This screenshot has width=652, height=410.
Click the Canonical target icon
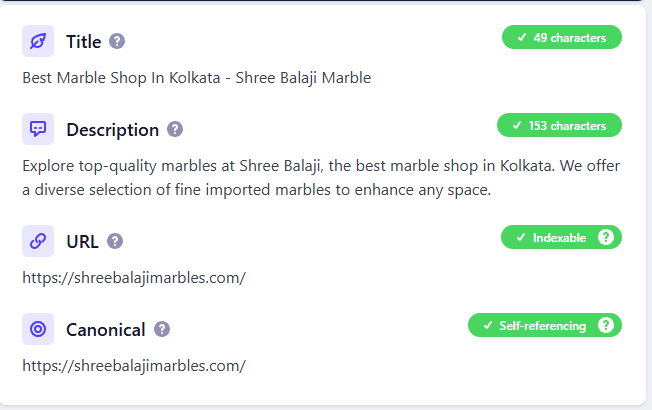(38, 329)
